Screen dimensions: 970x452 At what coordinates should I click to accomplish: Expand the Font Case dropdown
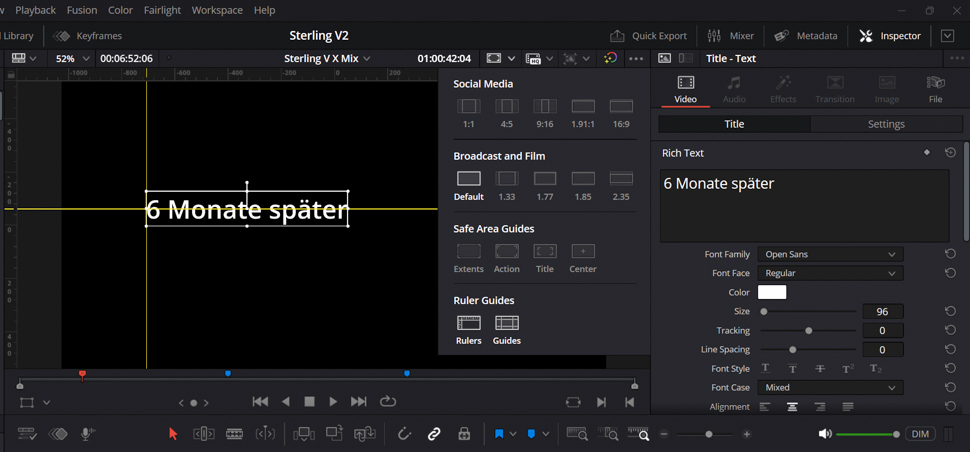tap(829, 388)
